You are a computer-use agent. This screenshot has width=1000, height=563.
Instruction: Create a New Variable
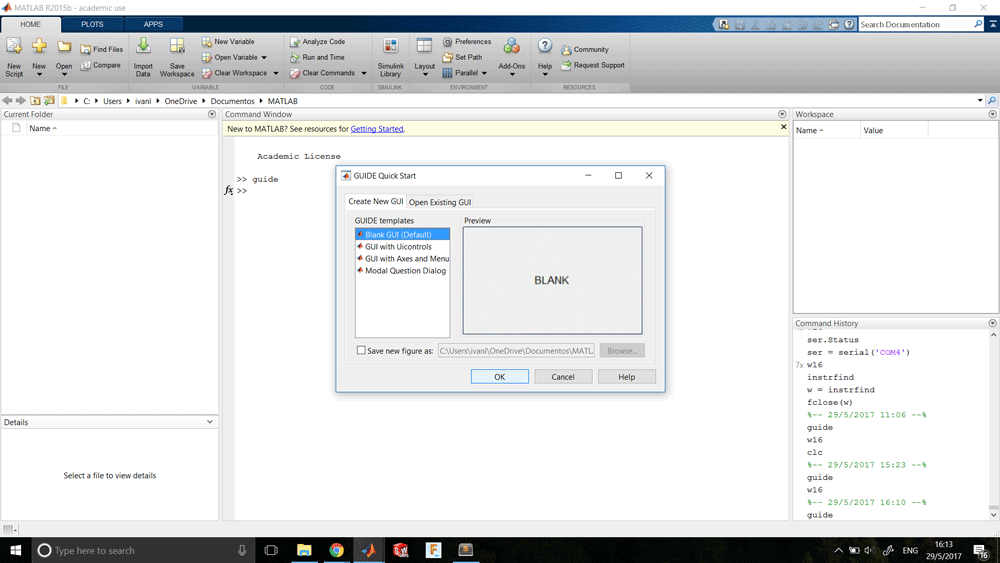coord(228,41)
